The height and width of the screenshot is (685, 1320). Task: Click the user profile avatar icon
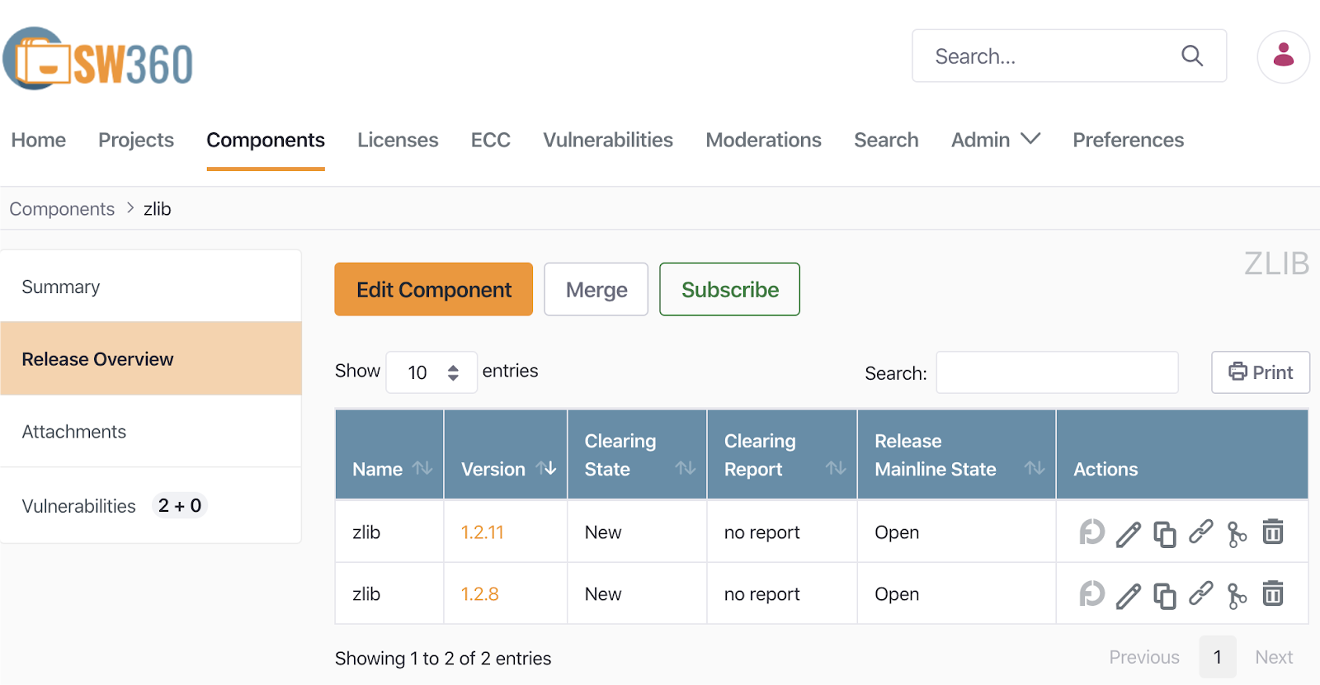coord(1283,56)
